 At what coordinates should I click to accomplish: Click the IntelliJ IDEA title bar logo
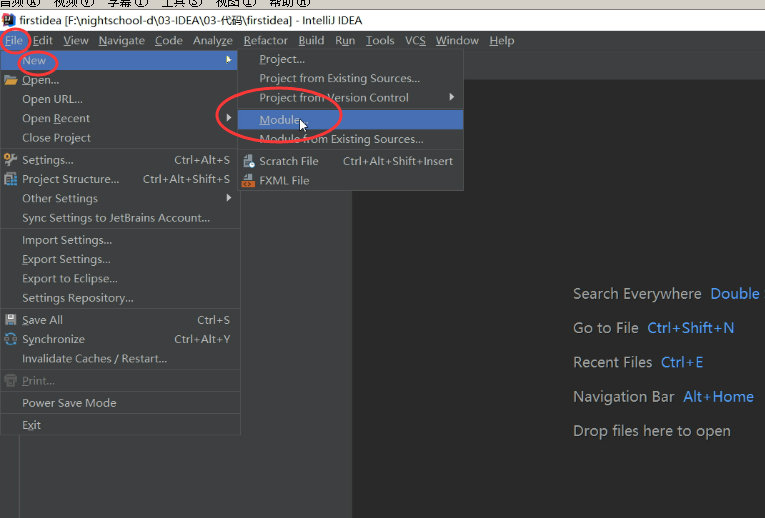click(8, 20)
